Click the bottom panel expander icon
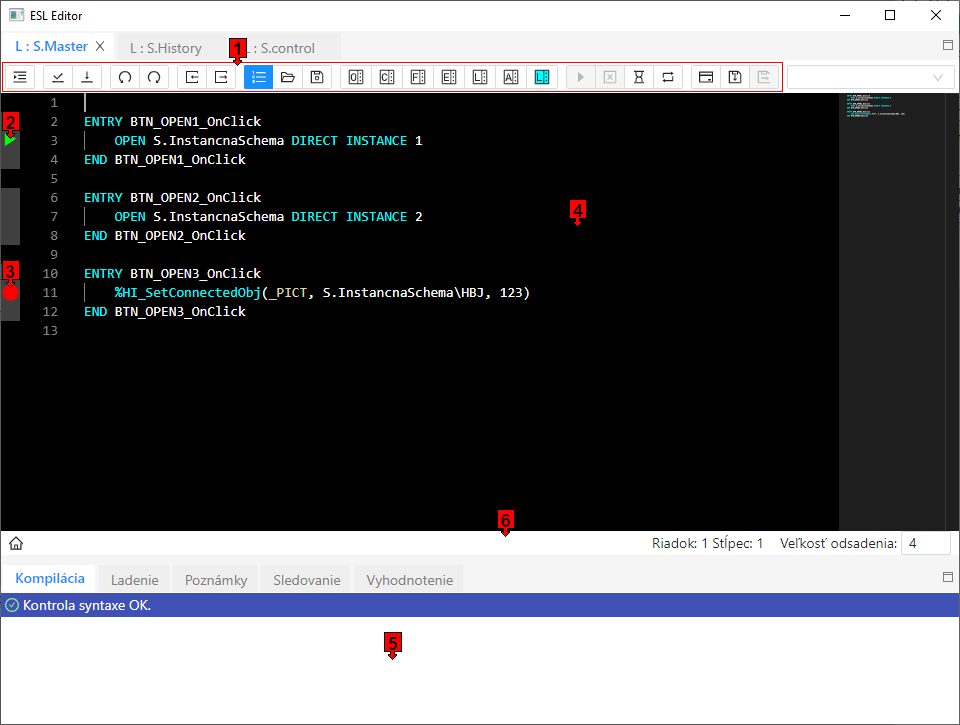960x725 pixels. click(948, 577)
